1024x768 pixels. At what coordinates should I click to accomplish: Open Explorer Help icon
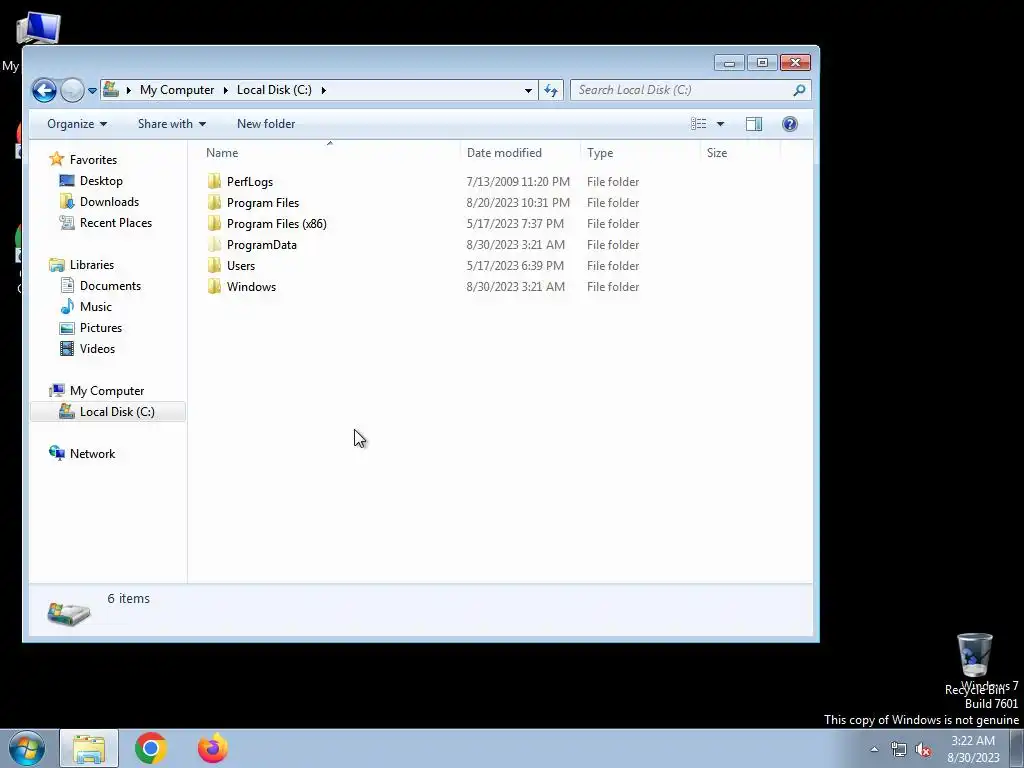pyautogui.click(x=790, y=124)
